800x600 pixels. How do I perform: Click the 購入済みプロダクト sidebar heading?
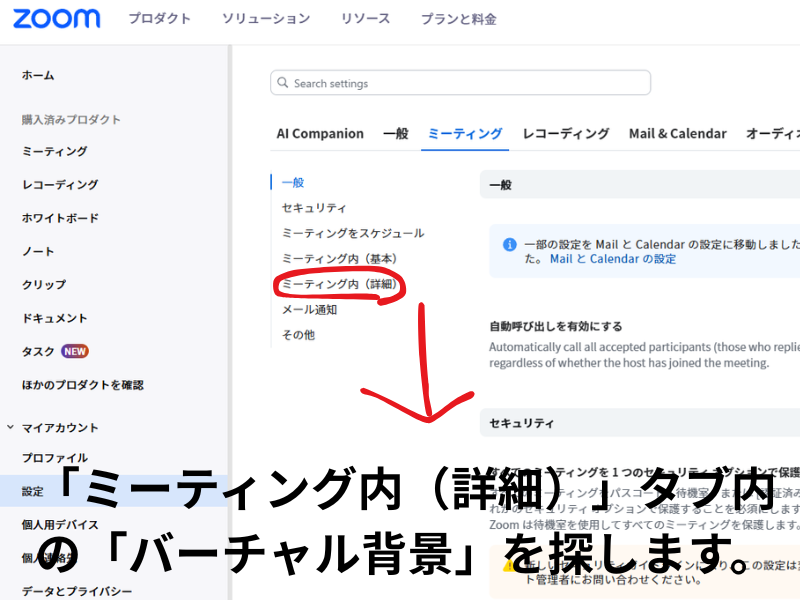point(71,120)
